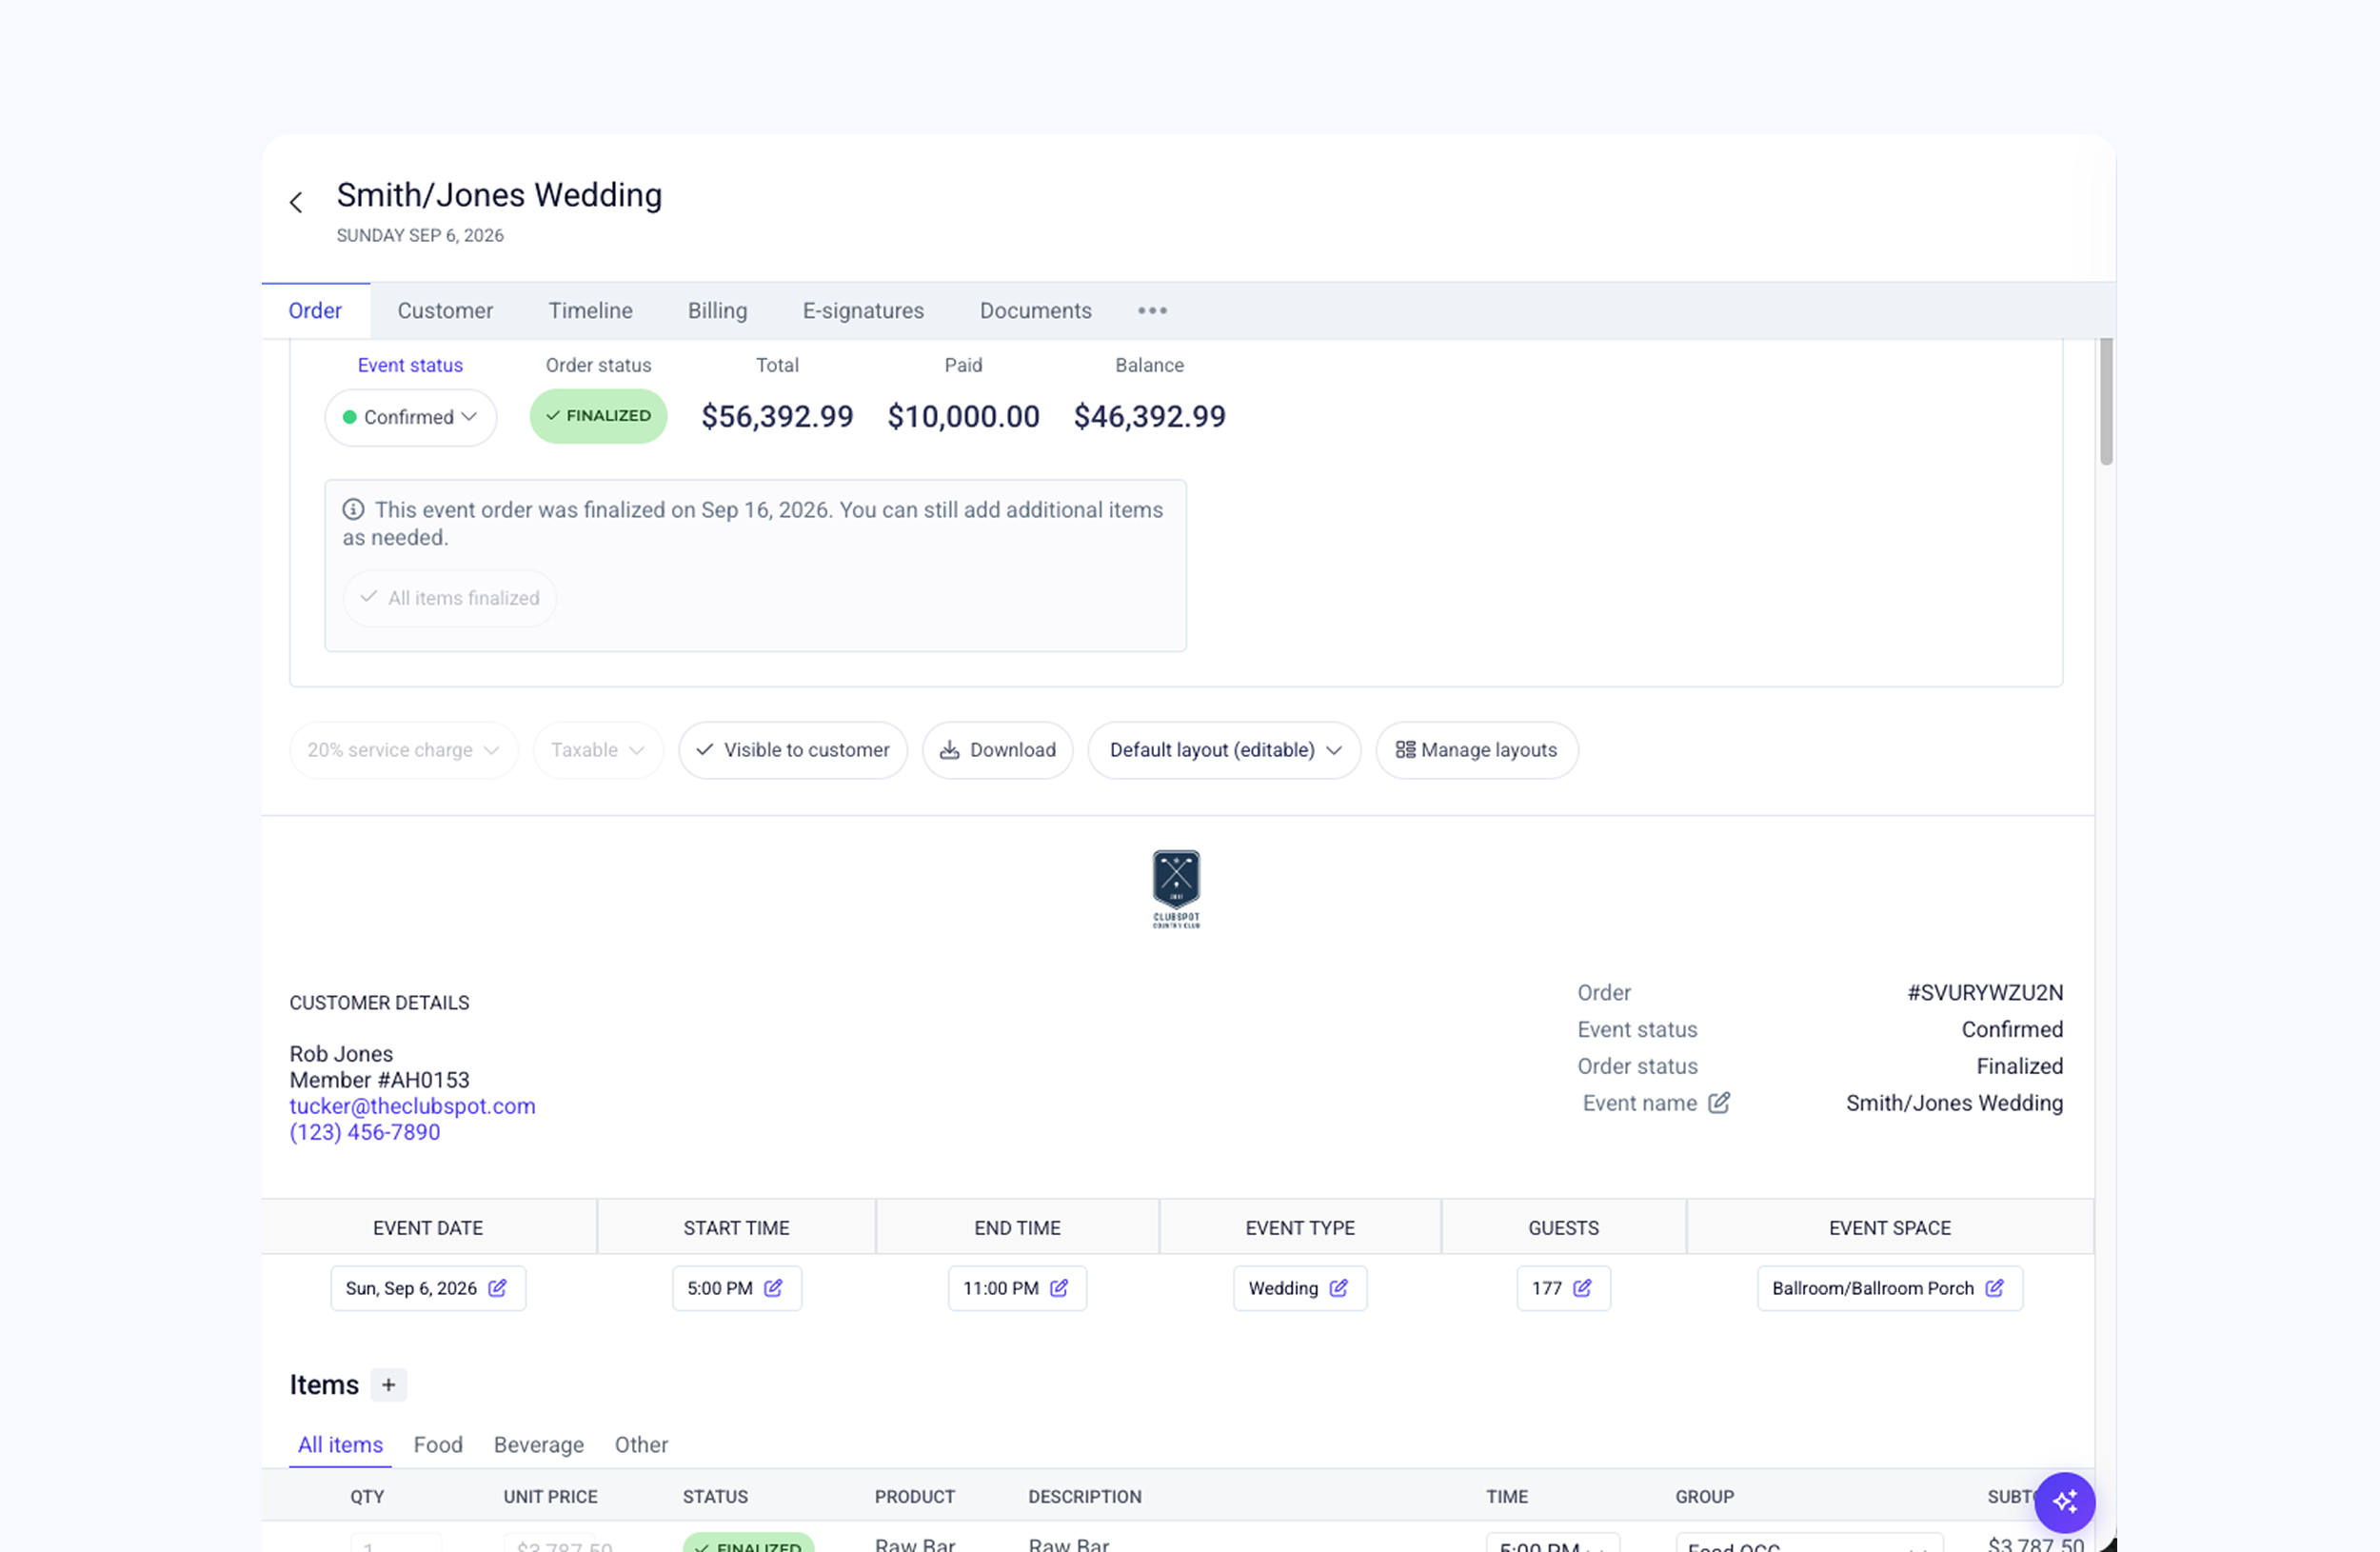
Task: Go back using the arrow beside Smith/Jones Wedding
Action: (x=296, y=202)
